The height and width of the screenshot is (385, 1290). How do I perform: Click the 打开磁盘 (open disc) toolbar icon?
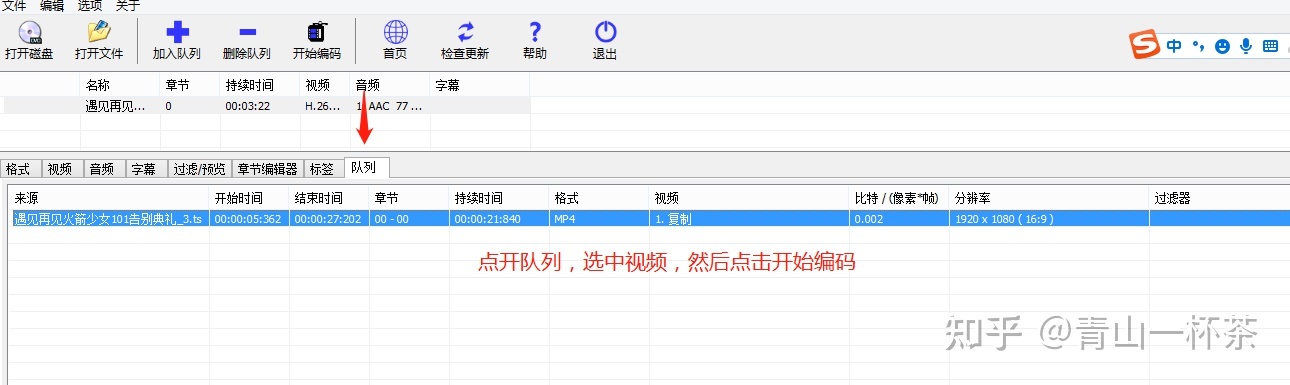pyautogui.click(x=29, y=33)
